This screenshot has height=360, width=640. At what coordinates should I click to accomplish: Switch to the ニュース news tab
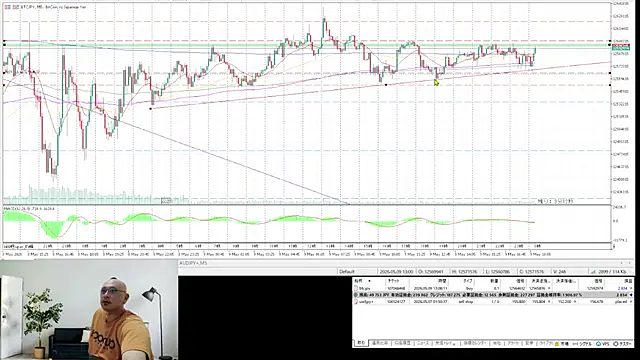click(422, 344)
